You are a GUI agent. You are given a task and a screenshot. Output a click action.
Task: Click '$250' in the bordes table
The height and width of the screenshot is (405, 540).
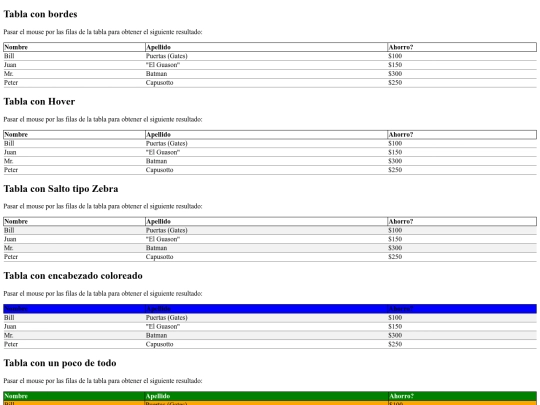[x=395, y=83]
